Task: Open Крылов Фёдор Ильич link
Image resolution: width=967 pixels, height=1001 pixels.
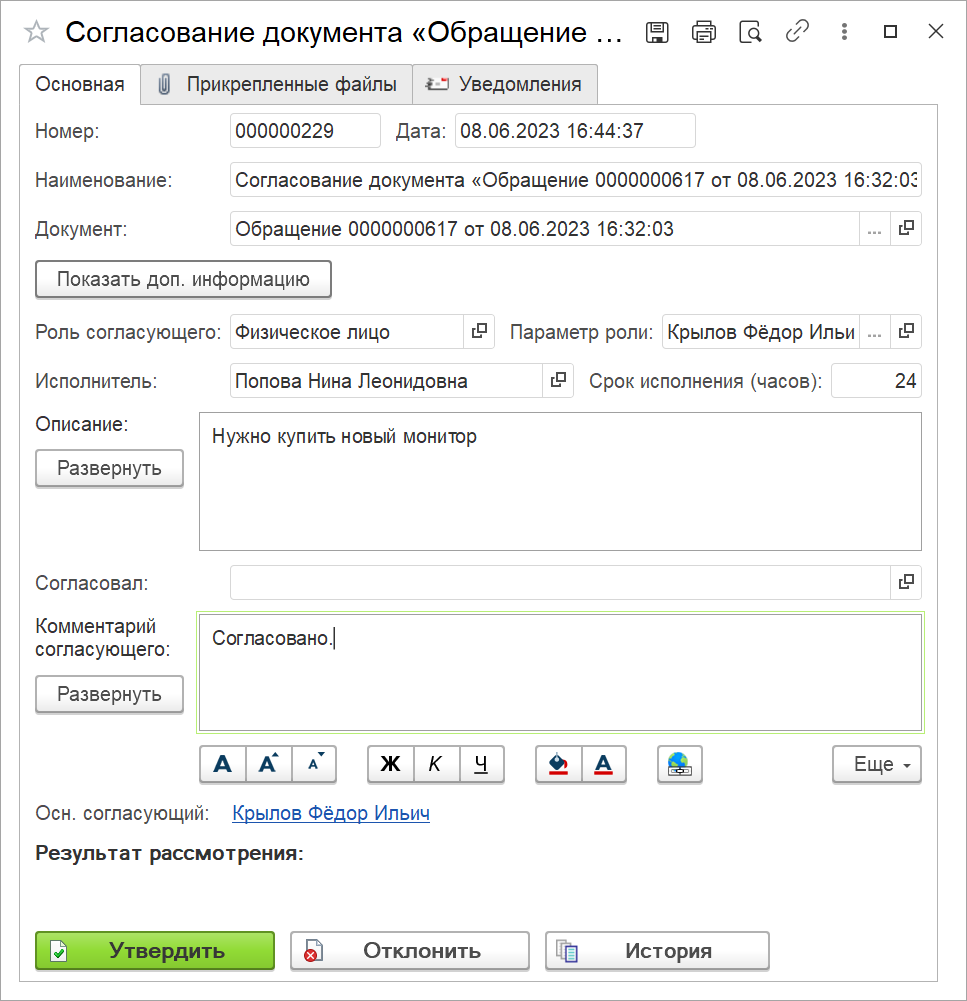Action: 331,813
